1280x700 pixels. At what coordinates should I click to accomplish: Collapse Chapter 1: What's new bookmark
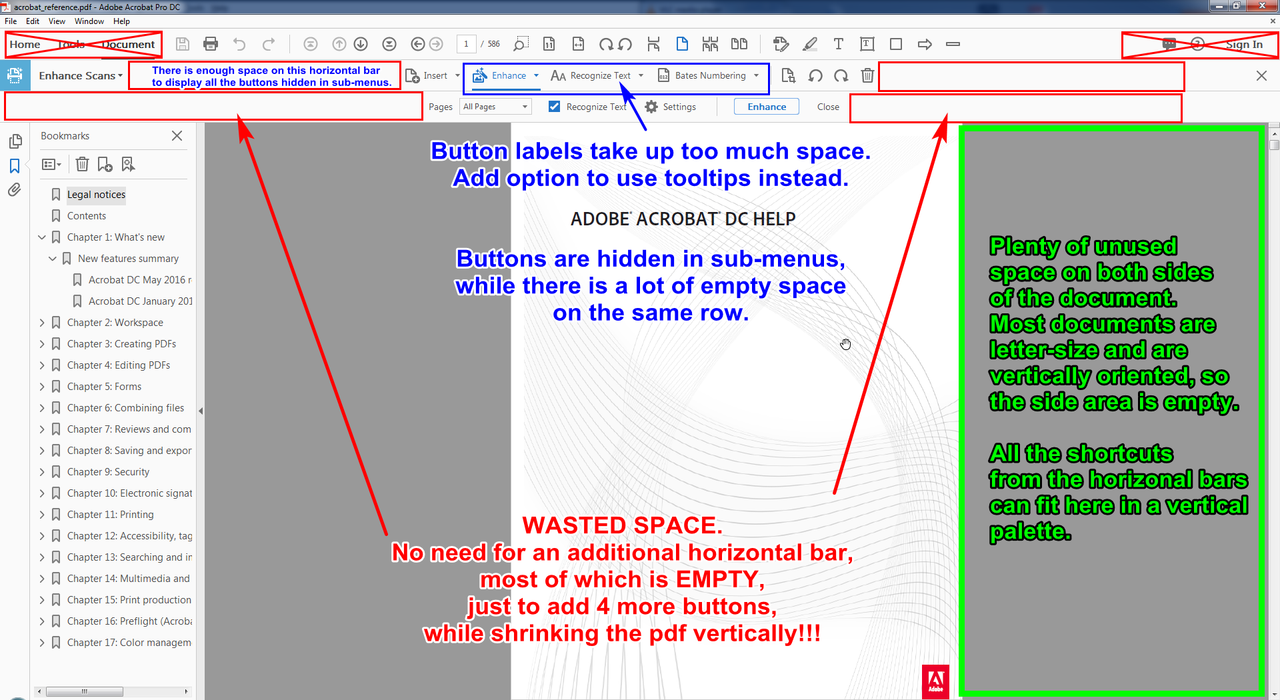pos(42,238)
